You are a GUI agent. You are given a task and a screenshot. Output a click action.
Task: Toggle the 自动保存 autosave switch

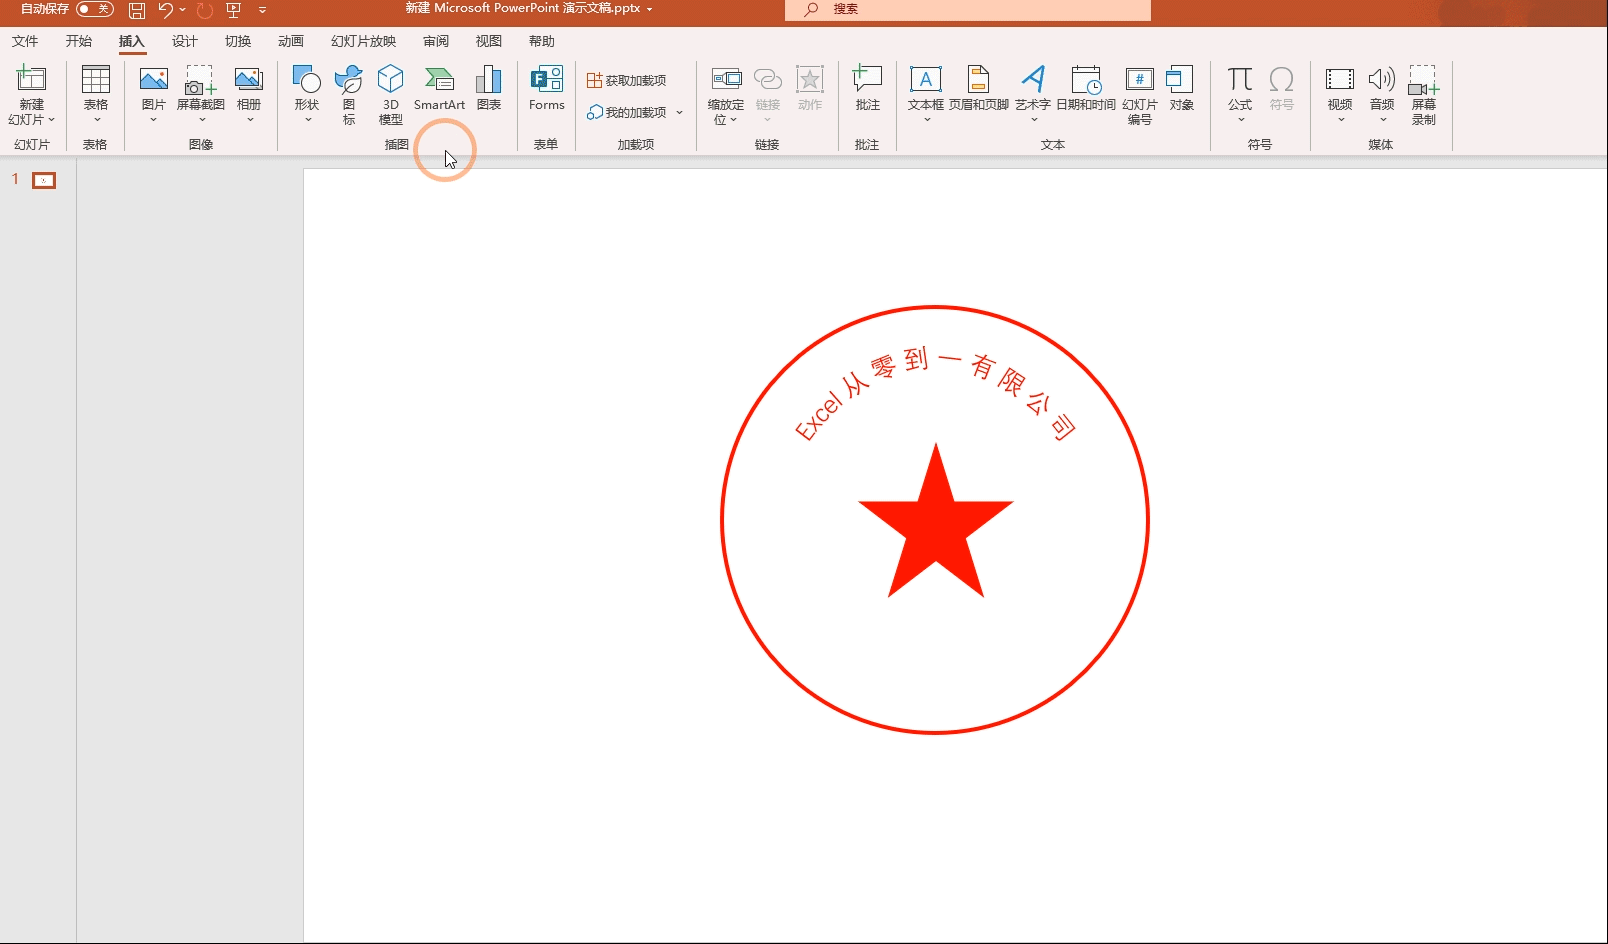point(95,9)
